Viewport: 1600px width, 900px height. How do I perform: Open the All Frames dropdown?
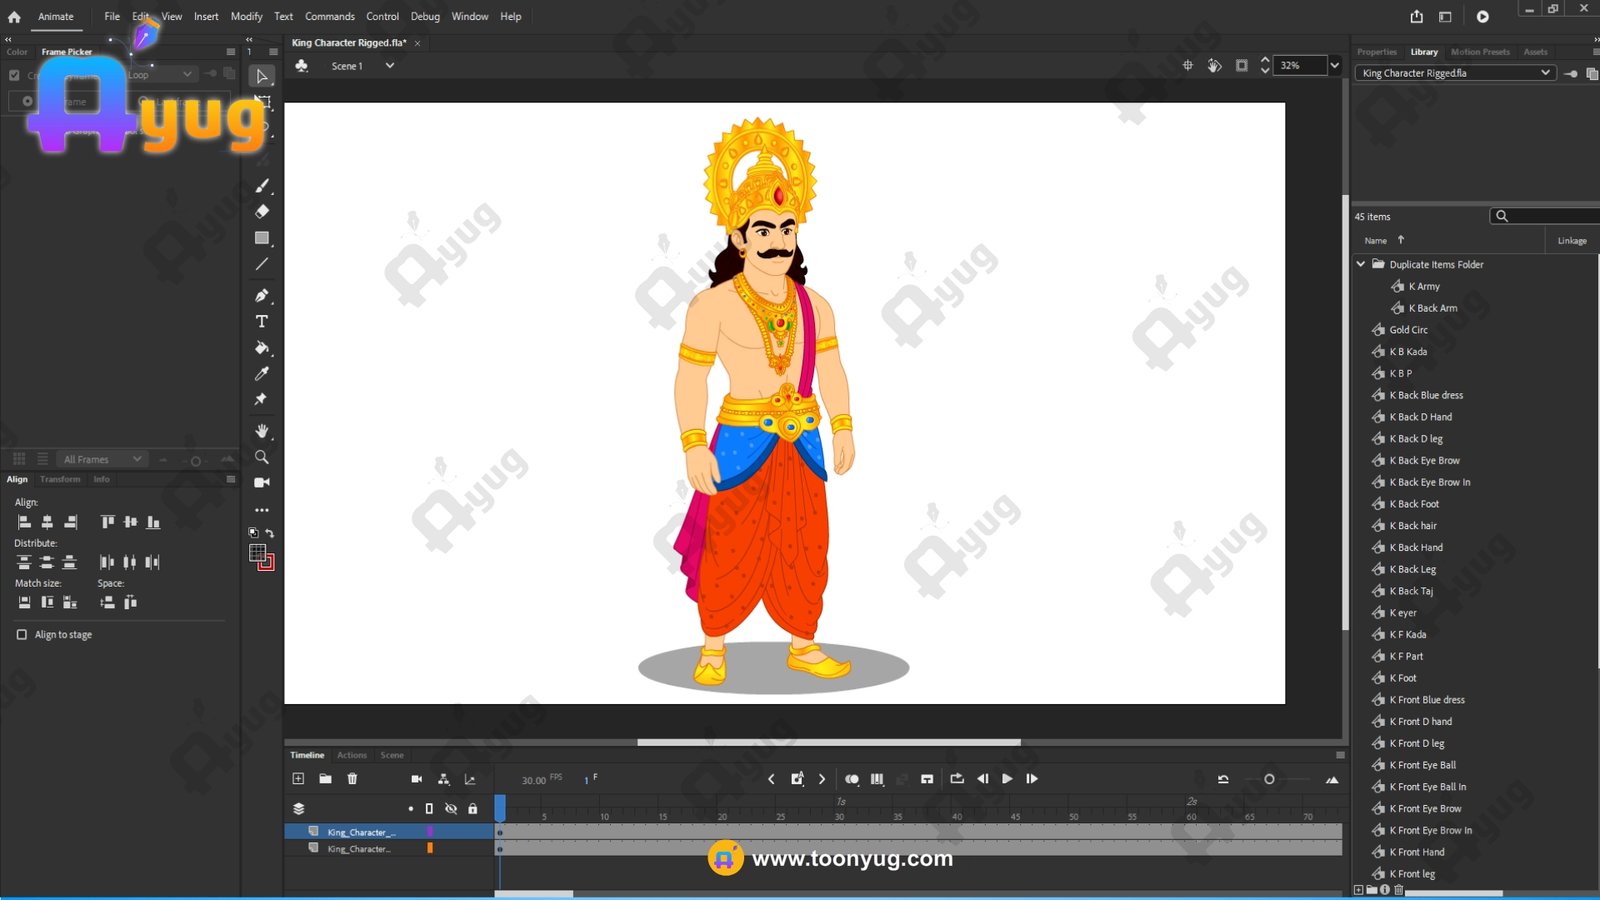[x=102, y=459]
